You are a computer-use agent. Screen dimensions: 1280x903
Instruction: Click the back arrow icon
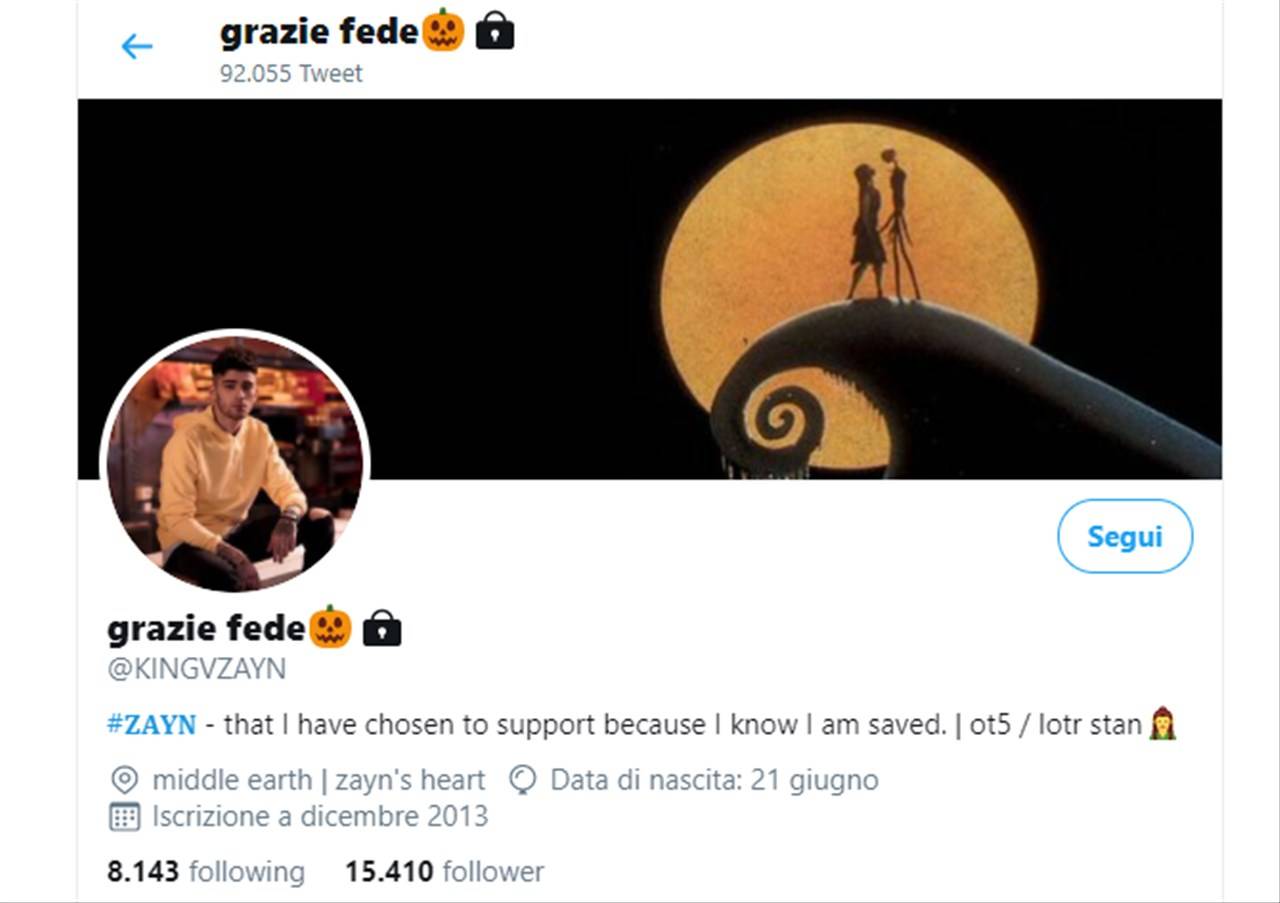click(136, 46)
